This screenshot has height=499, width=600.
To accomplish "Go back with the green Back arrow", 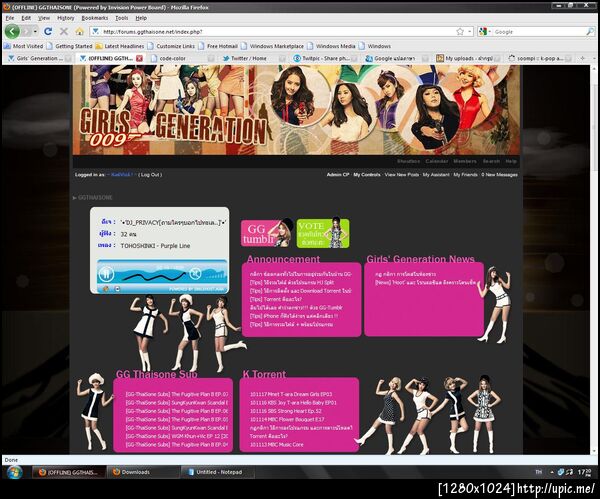I will pyautogui.click(x=12, y=31).
